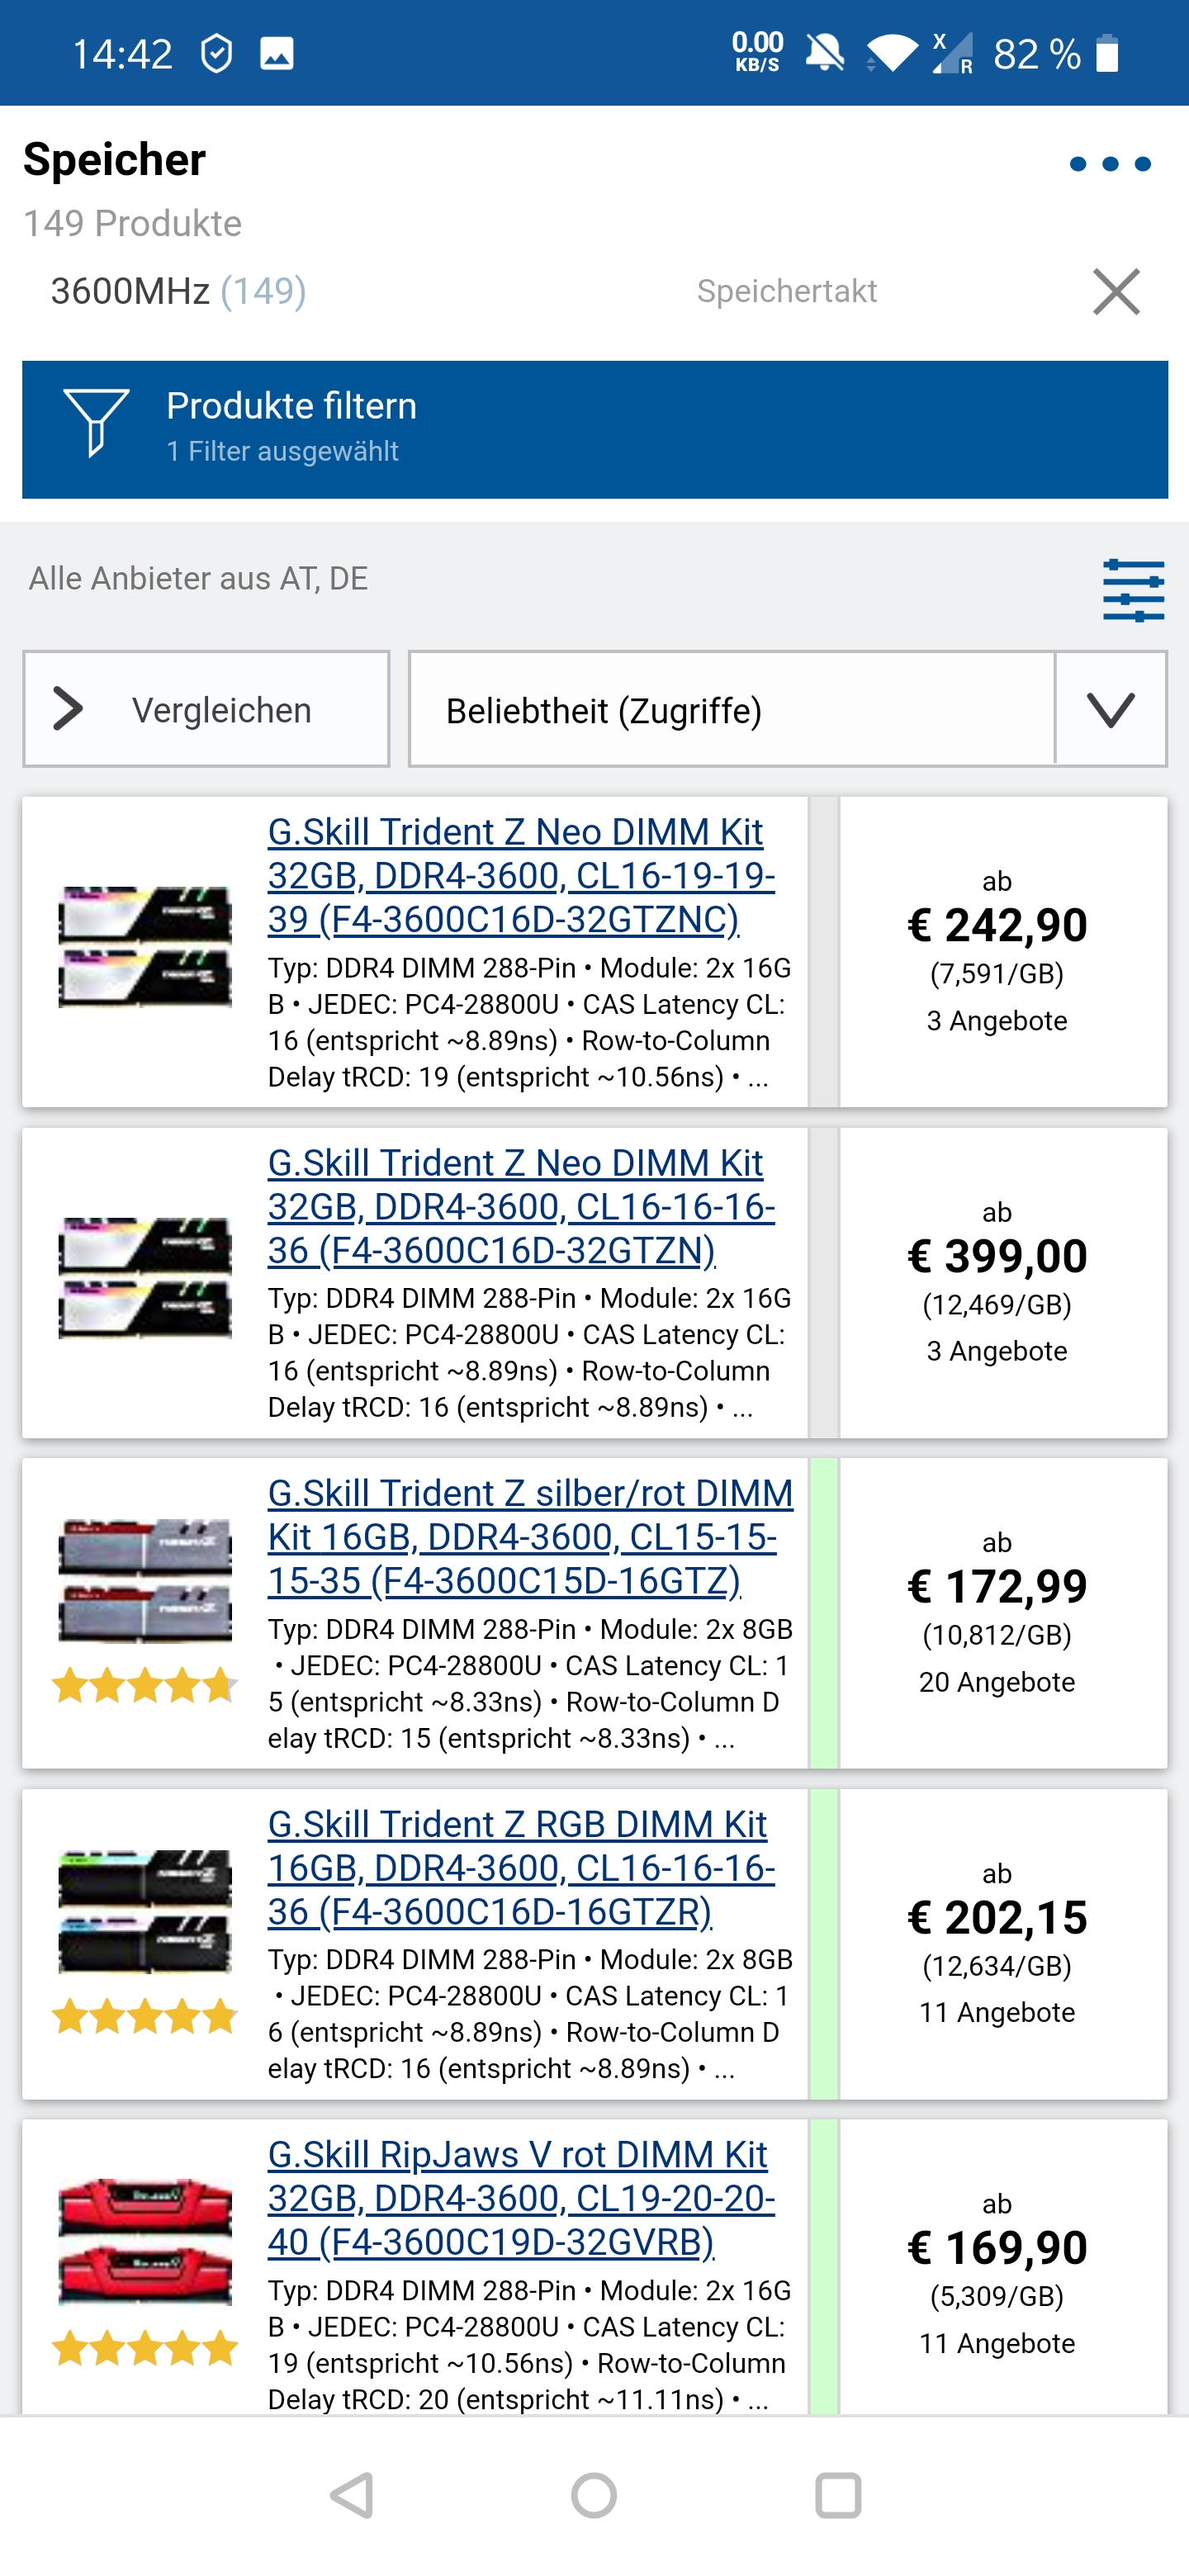
Task: Open G.Skill Trident Z Neo CL16-19-19-39 link
Action: [516, 874]
